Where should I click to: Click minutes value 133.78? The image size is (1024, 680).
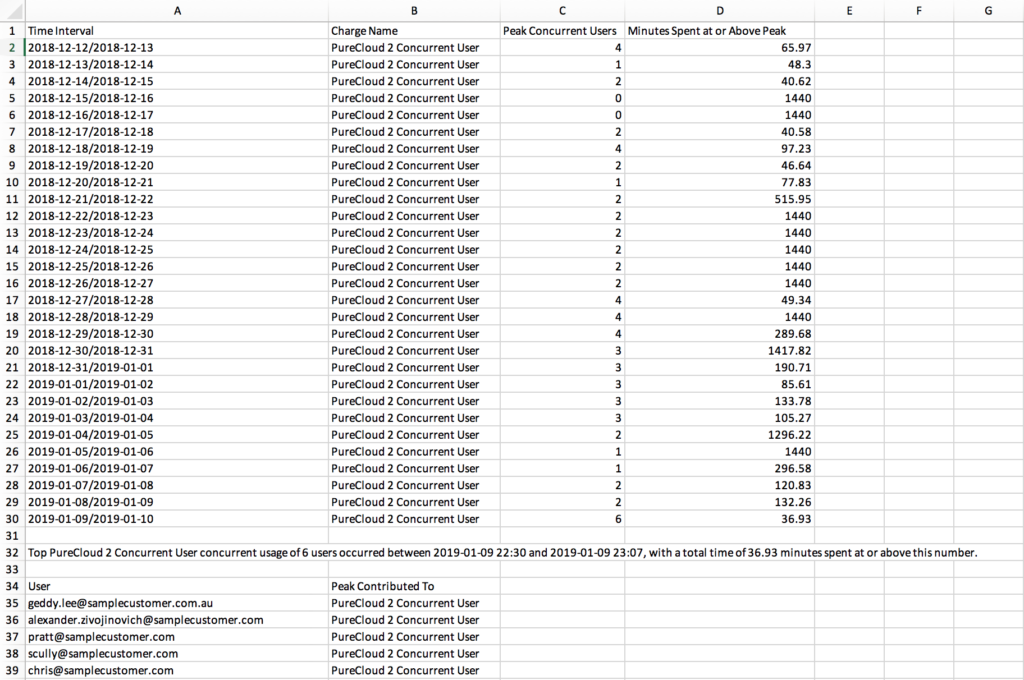(x=720, y=401)
